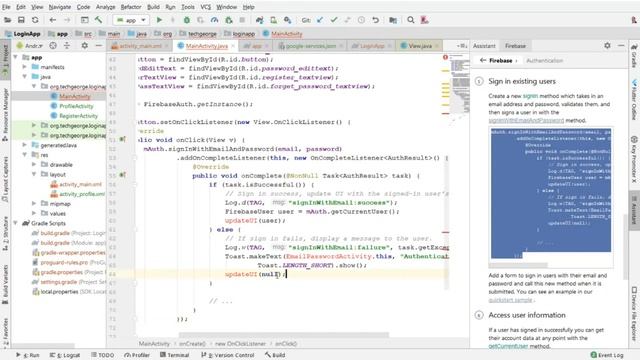This screenshot has height=360, width=640.
Task: Collapse the app module tree node
Action: [x=16, y=57]
